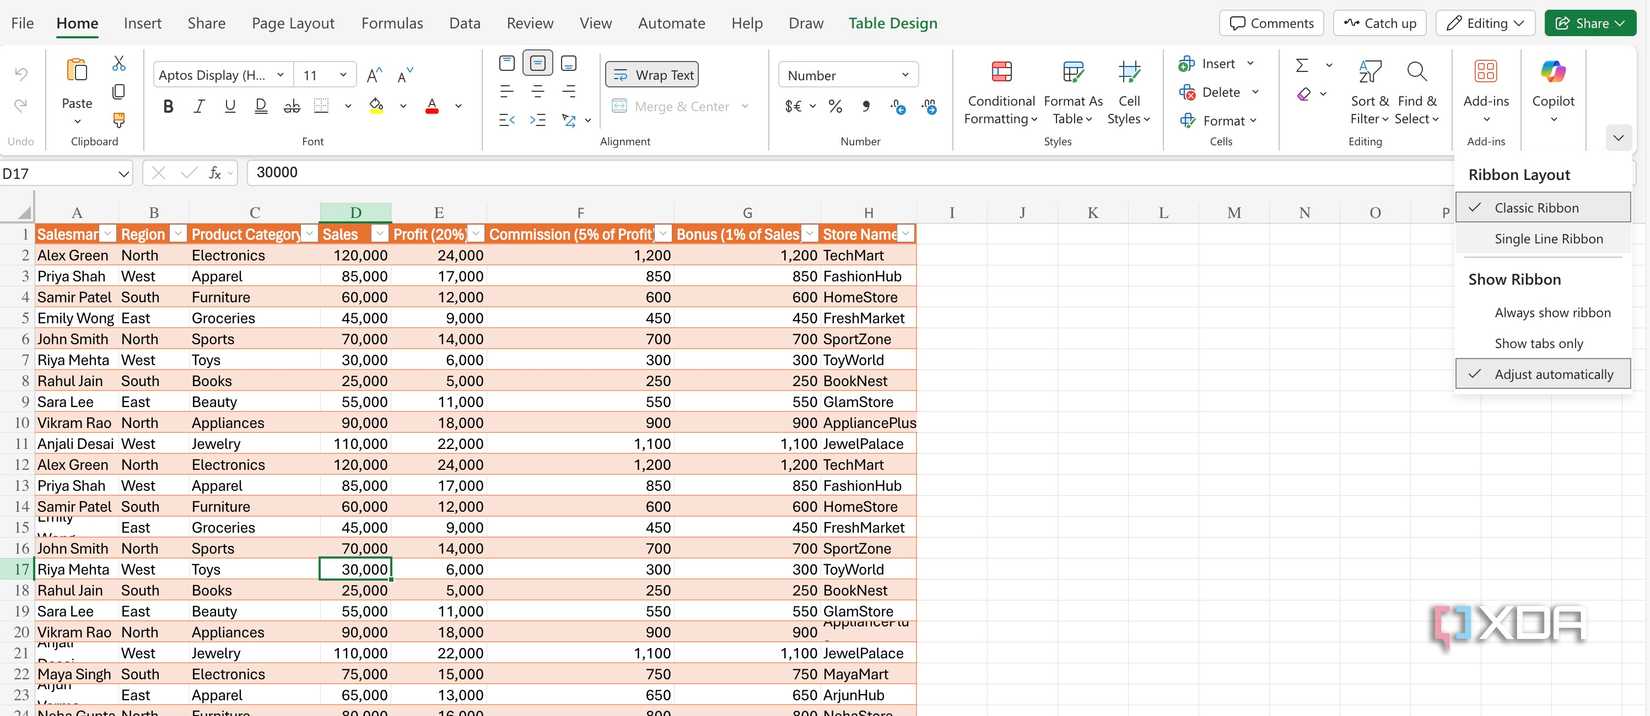Open Editing mode dropdown
1650x716 pixels.
tap(1486, 23)
